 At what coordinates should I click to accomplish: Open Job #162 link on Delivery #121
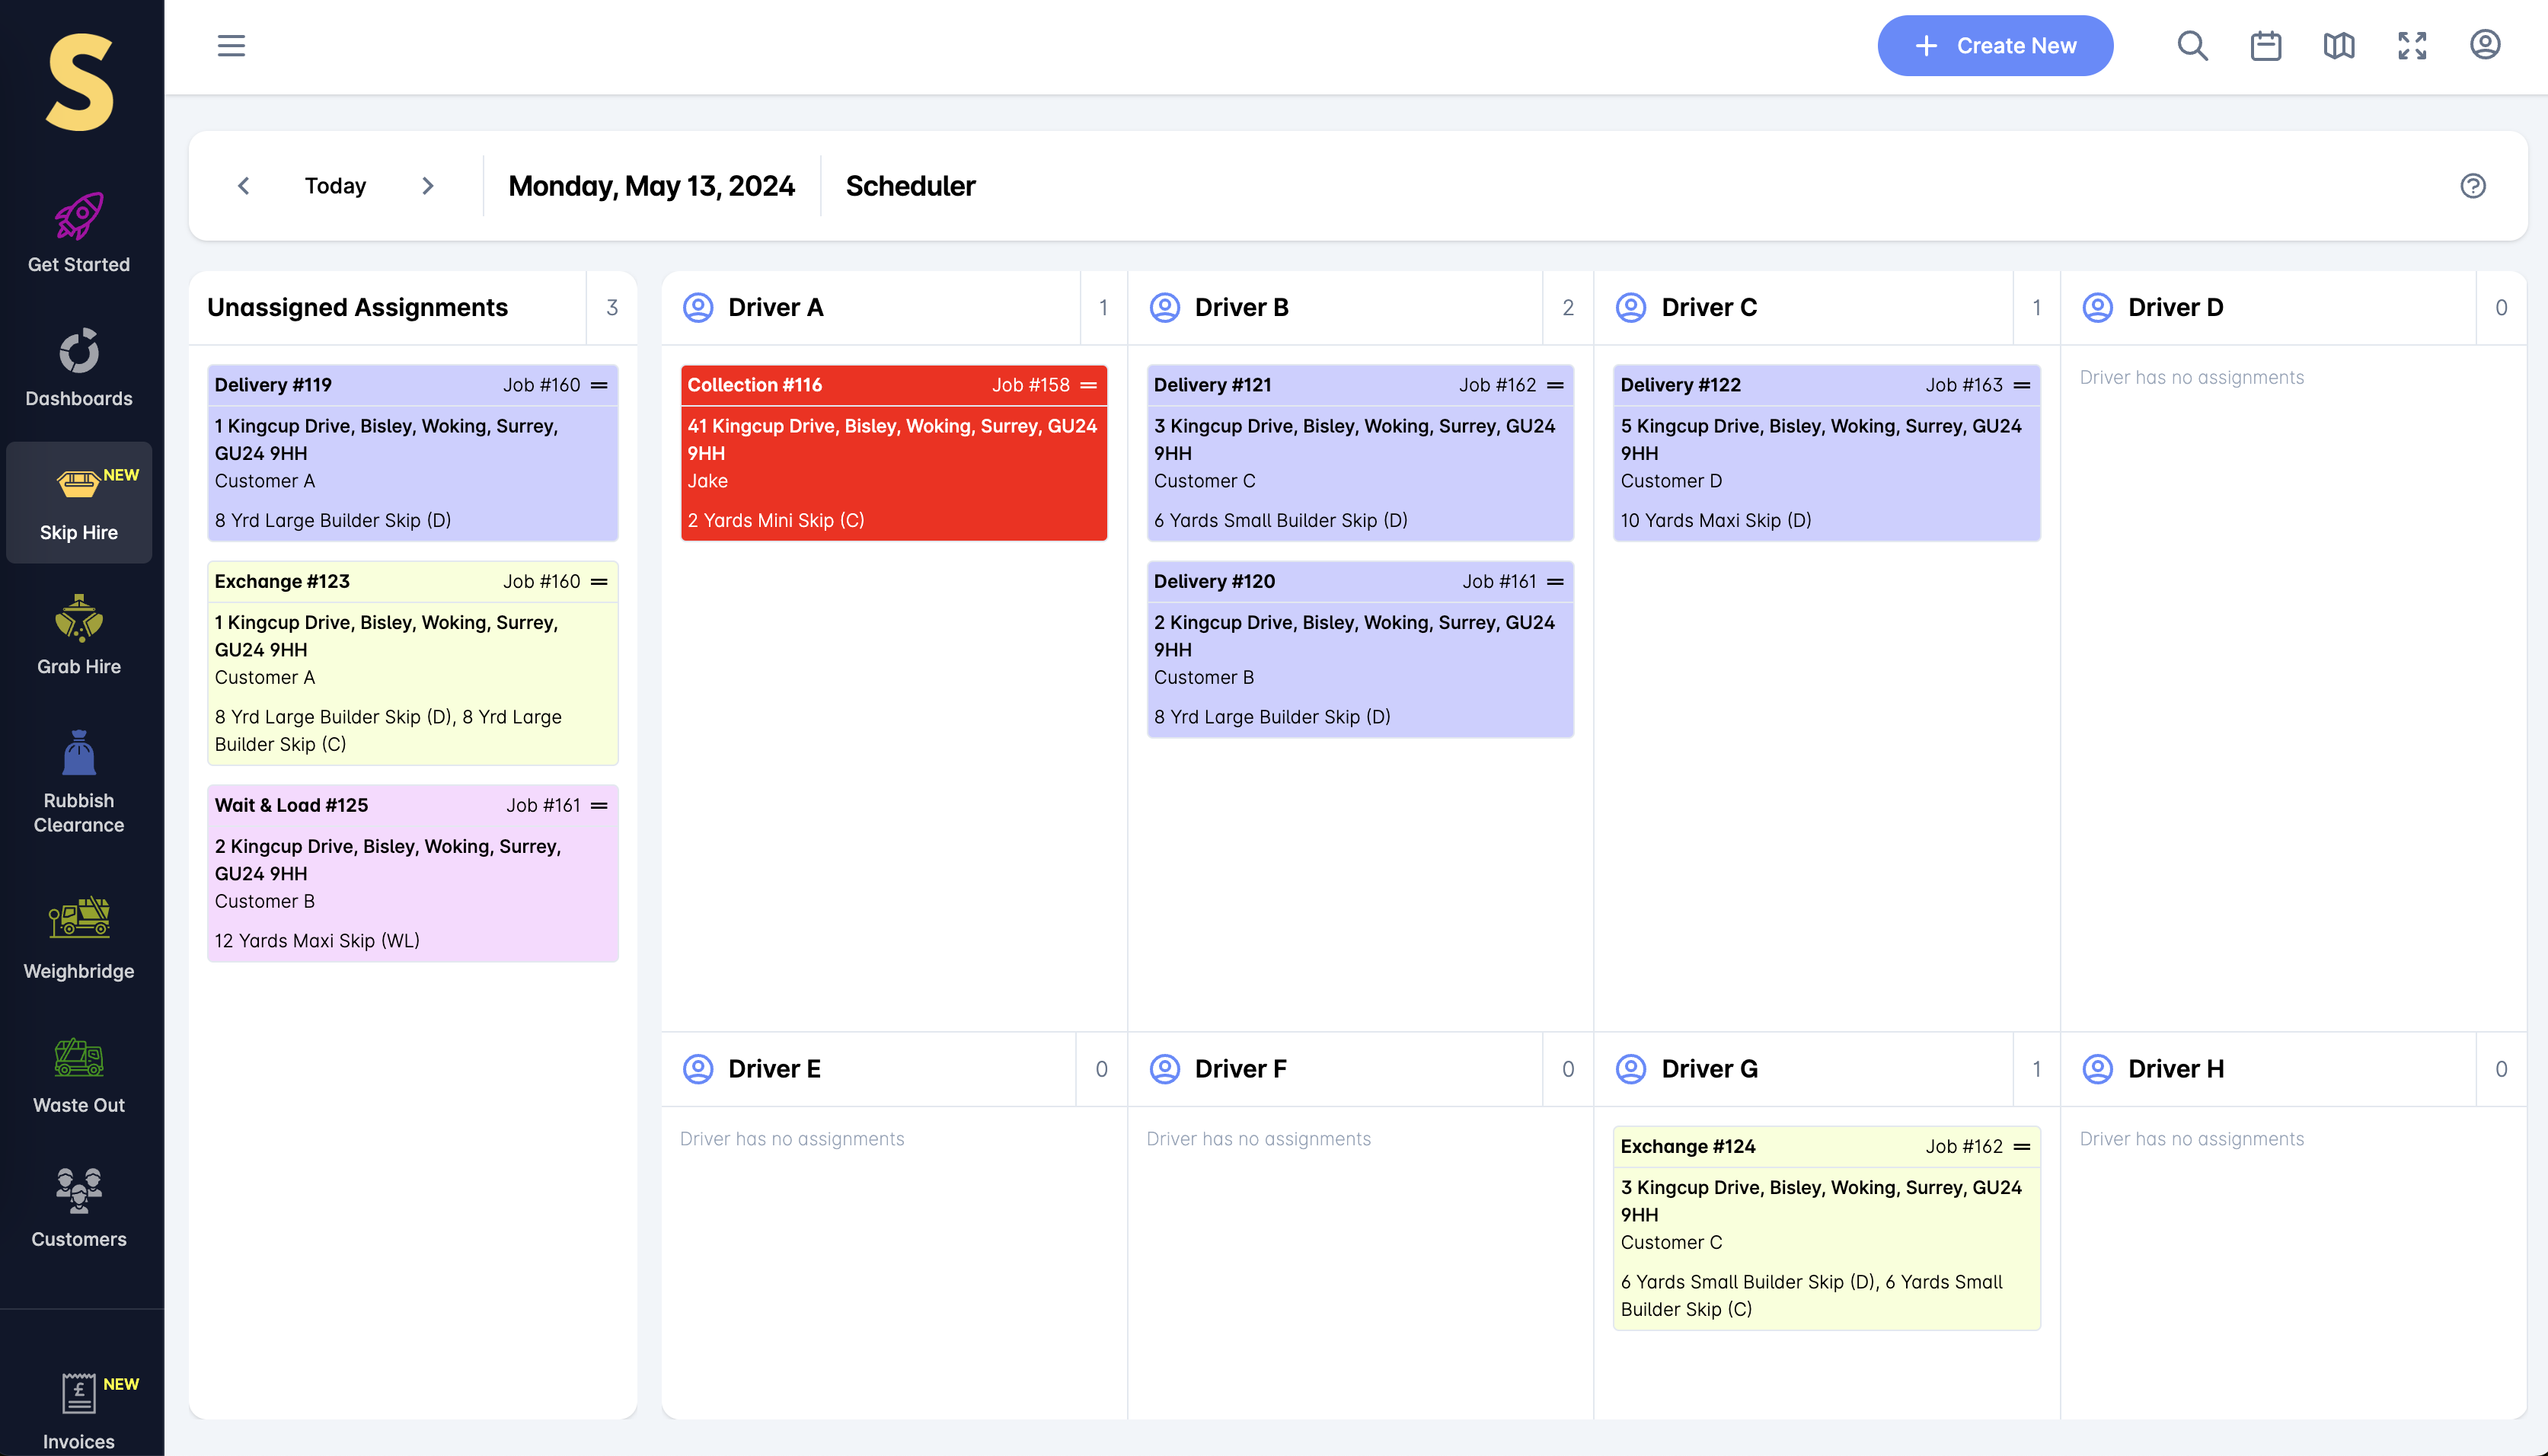click(x=1497, y=385)
